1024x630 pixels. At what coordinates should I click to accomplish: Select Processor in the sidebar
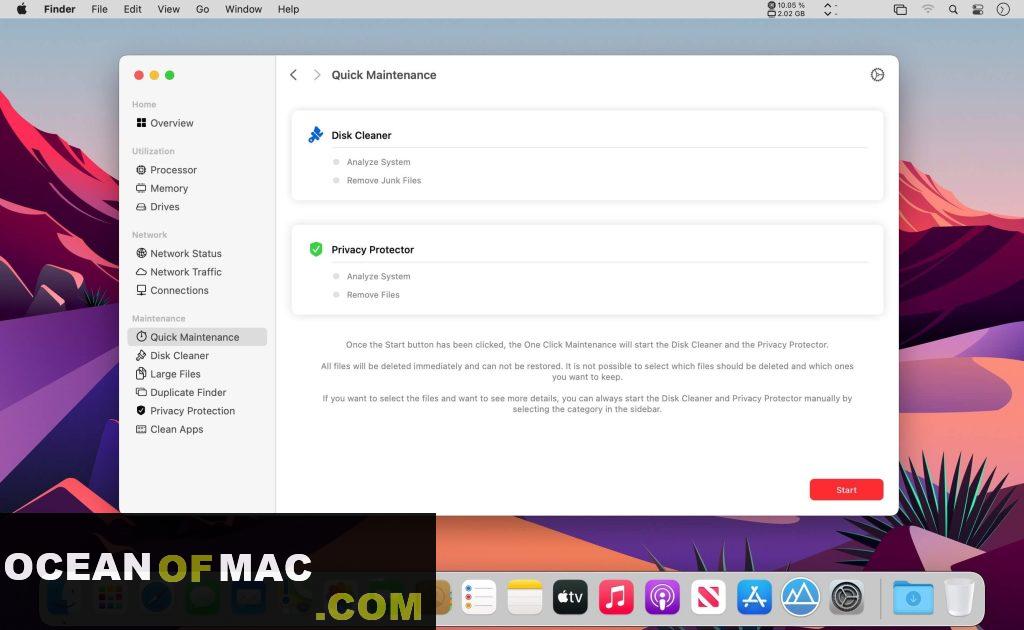[166, 170]
